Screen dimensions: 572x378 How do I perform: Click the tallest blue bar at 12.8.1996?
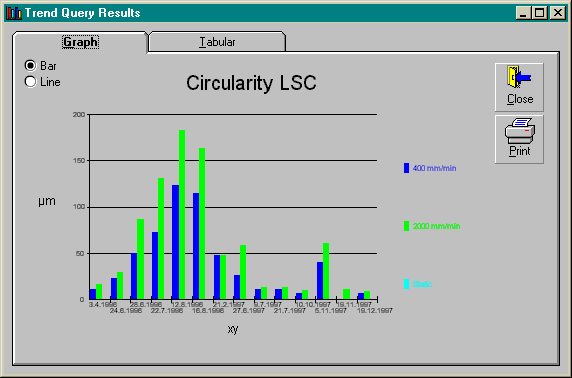pos(175,242)
